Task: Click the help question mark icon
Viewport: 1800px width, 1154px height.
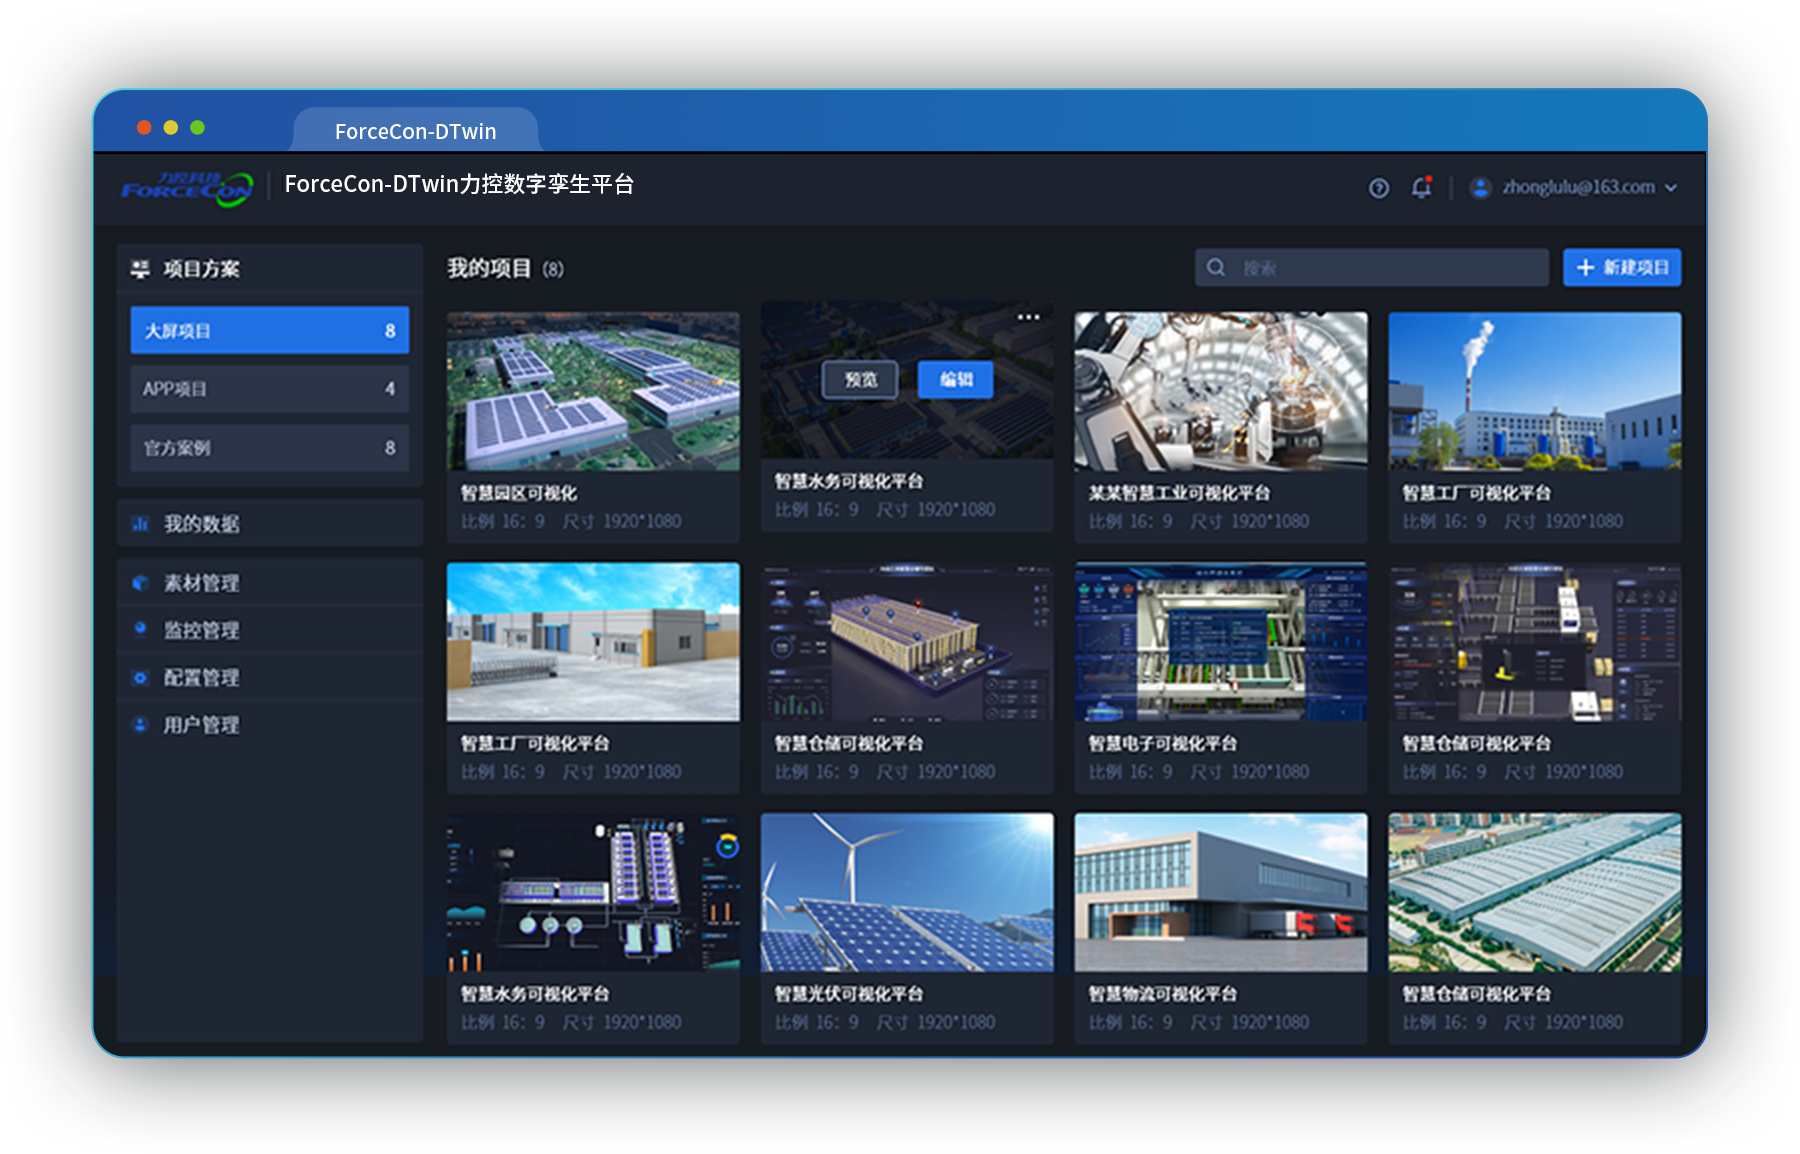Action: 1379,188
